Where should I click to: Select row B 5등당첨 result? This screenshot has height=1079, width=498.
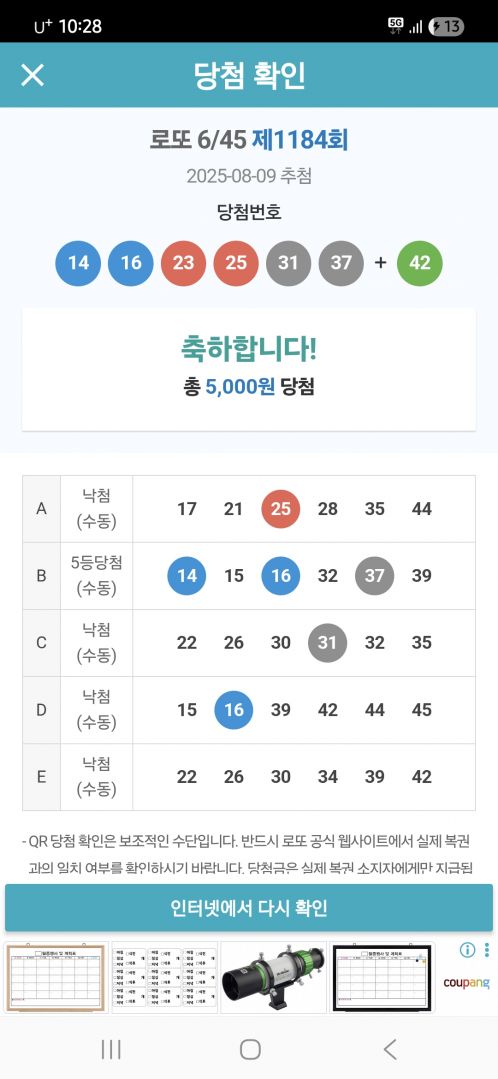pyautogui.click(x=249, y=576)
